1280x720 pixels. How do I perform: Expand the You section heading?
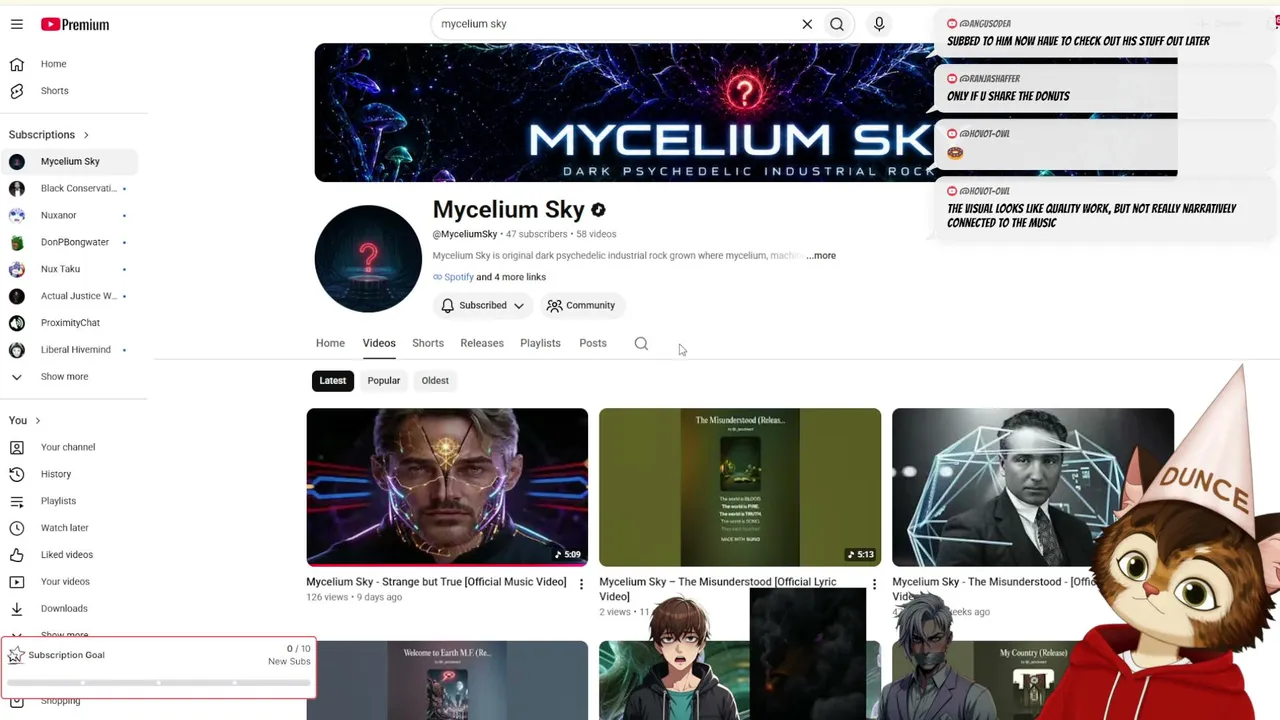click(x=25, y=420)
